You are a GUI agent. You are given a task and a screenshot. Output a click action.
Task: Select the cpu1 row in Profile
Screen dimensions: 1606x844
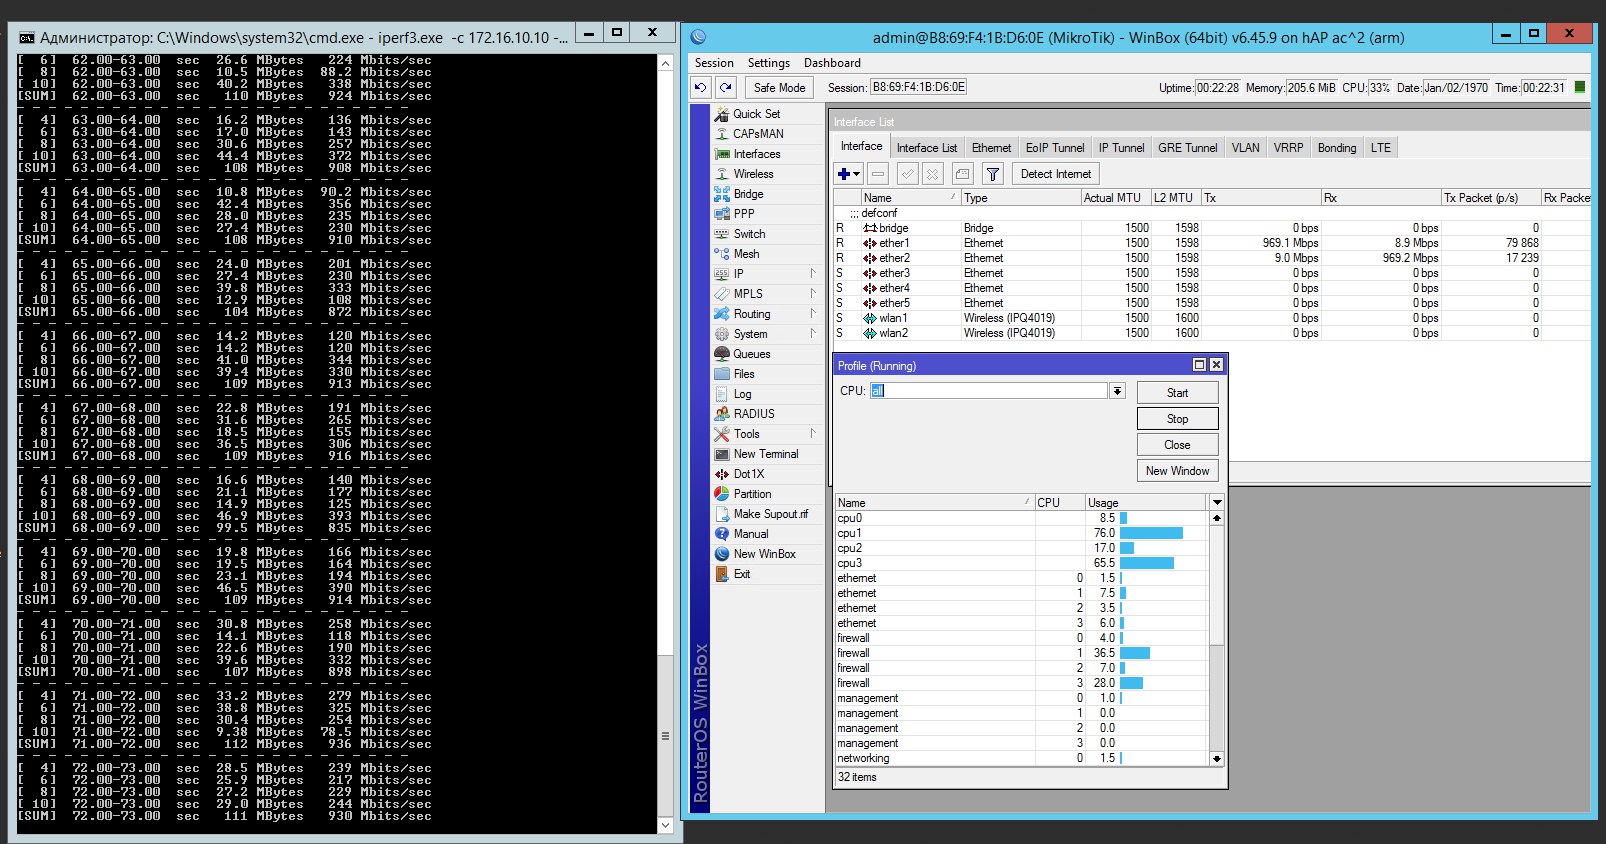click(x=1022, y=533)
